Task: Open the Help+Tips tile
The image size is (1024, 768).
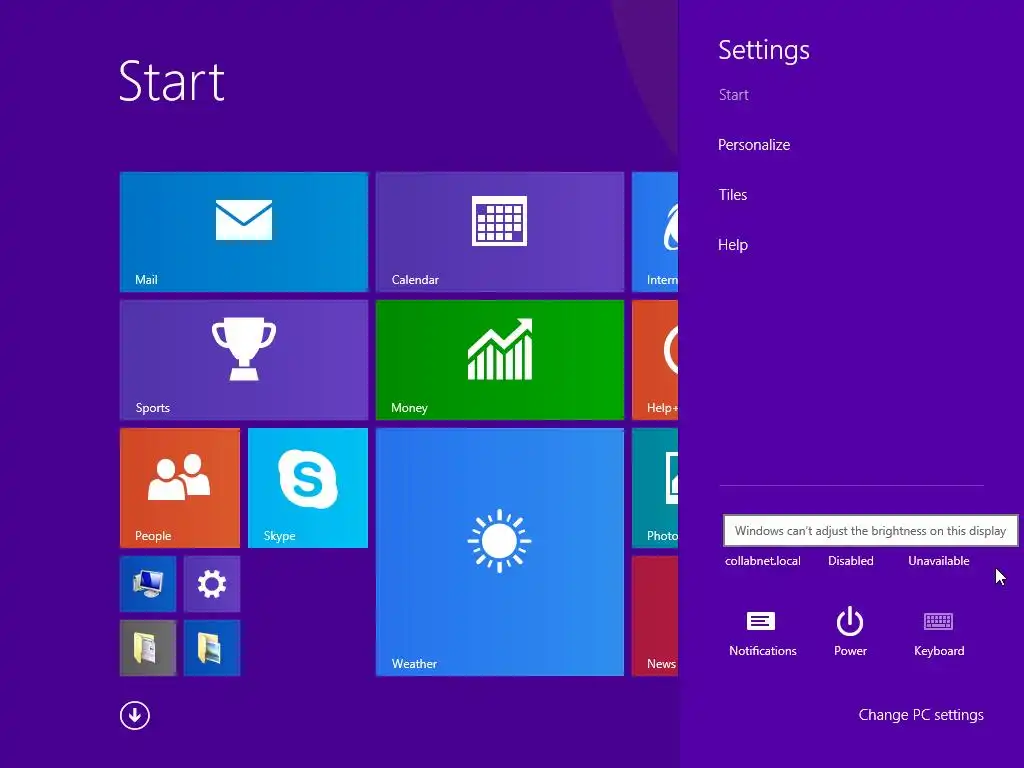Action: (655, 360)
